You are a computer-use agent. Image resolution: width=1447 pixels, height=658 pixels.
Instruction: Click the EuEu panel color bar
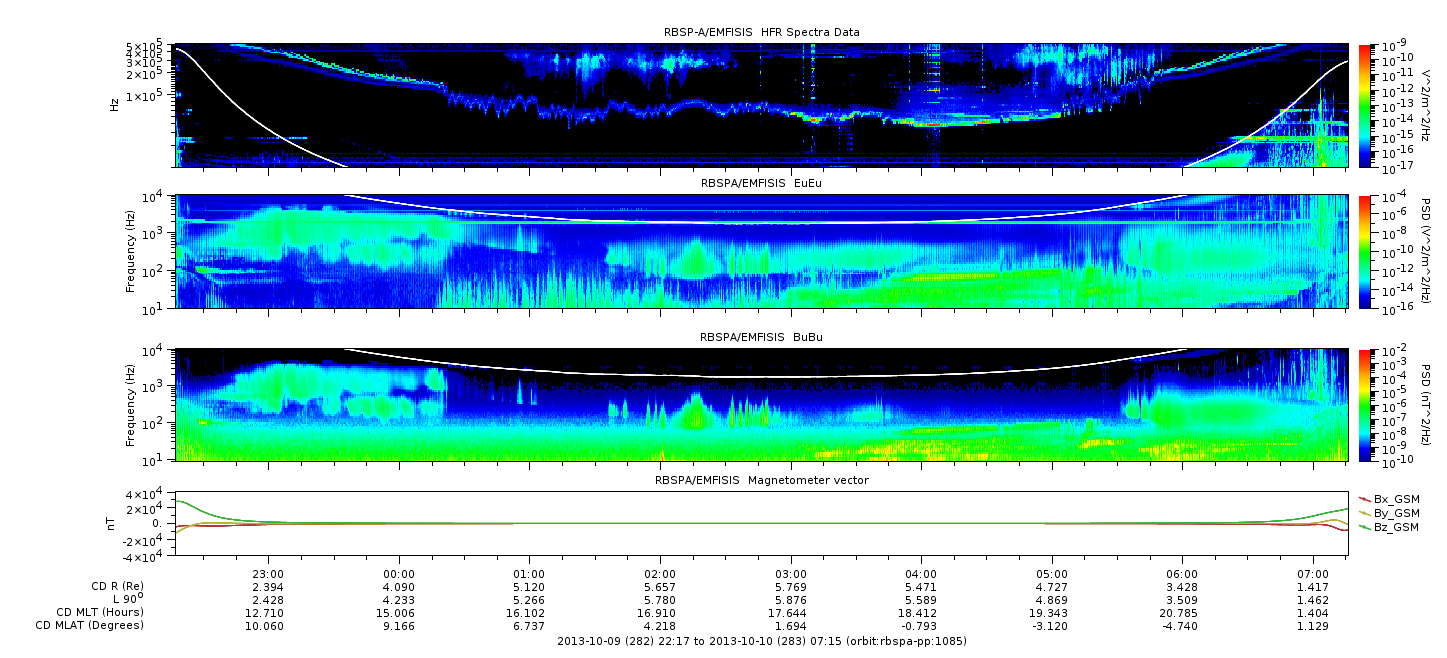point(1364,251)
